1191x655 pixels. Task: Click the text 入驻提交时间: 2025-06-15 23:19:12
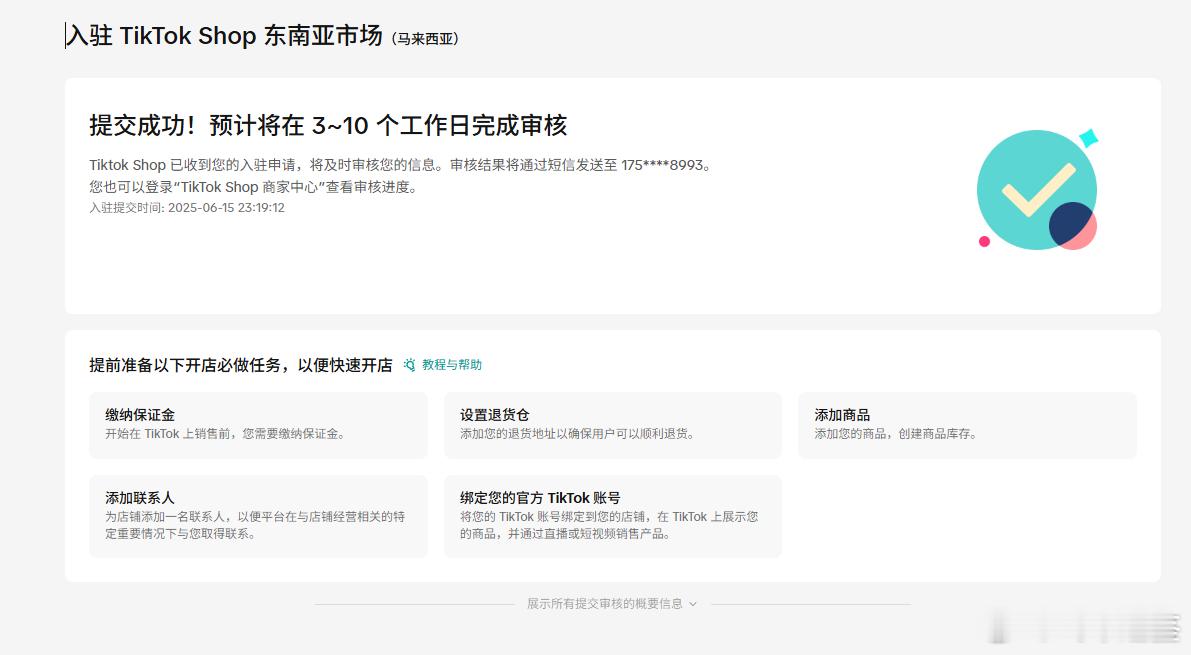(187, 207)
